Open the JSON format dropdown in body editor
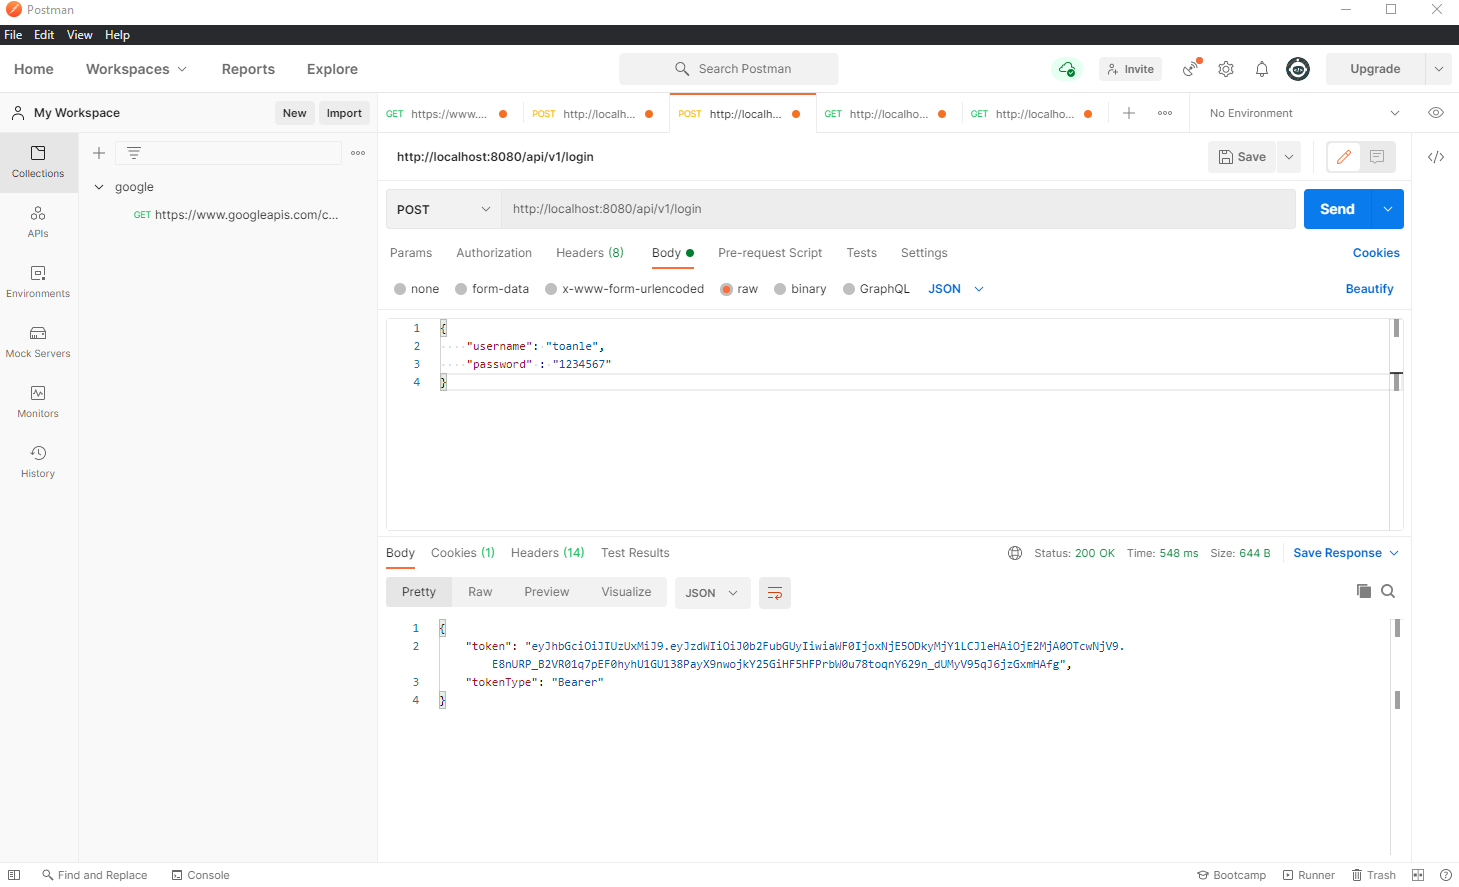1459x887 pixels. 955,288
